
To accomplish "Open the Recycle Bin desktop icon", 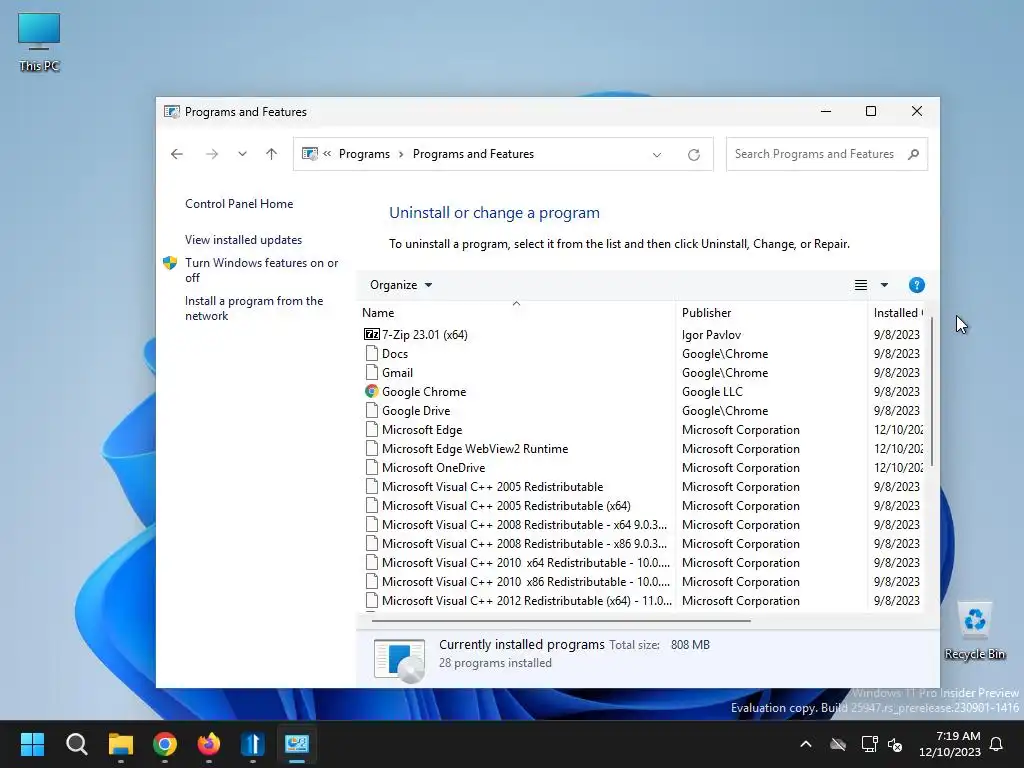I will [x=974, y=632].
